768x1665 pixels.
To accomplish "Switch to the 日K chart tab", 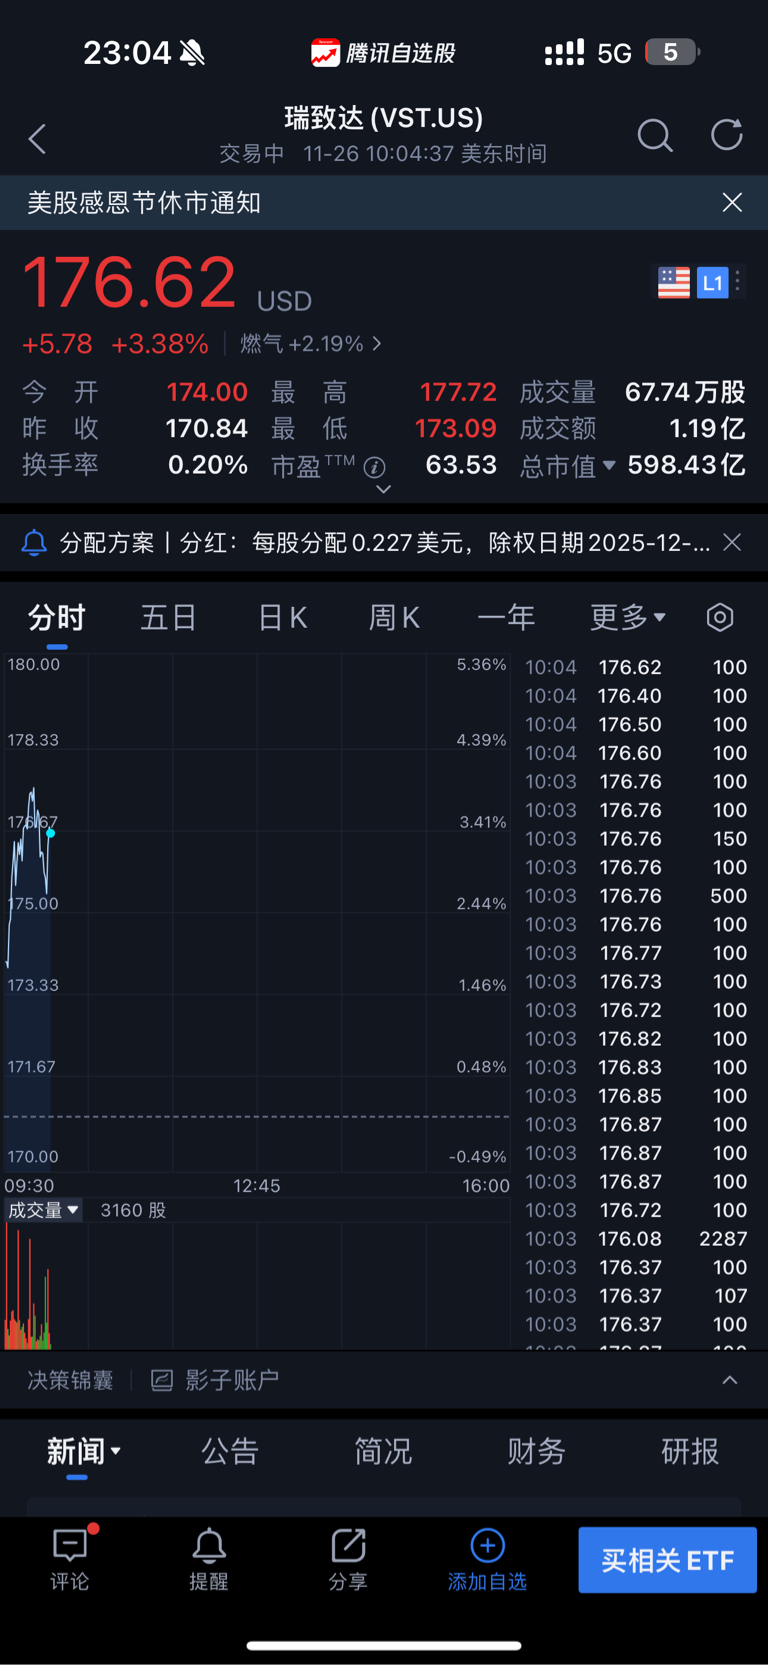I will (x=282, y=618).
